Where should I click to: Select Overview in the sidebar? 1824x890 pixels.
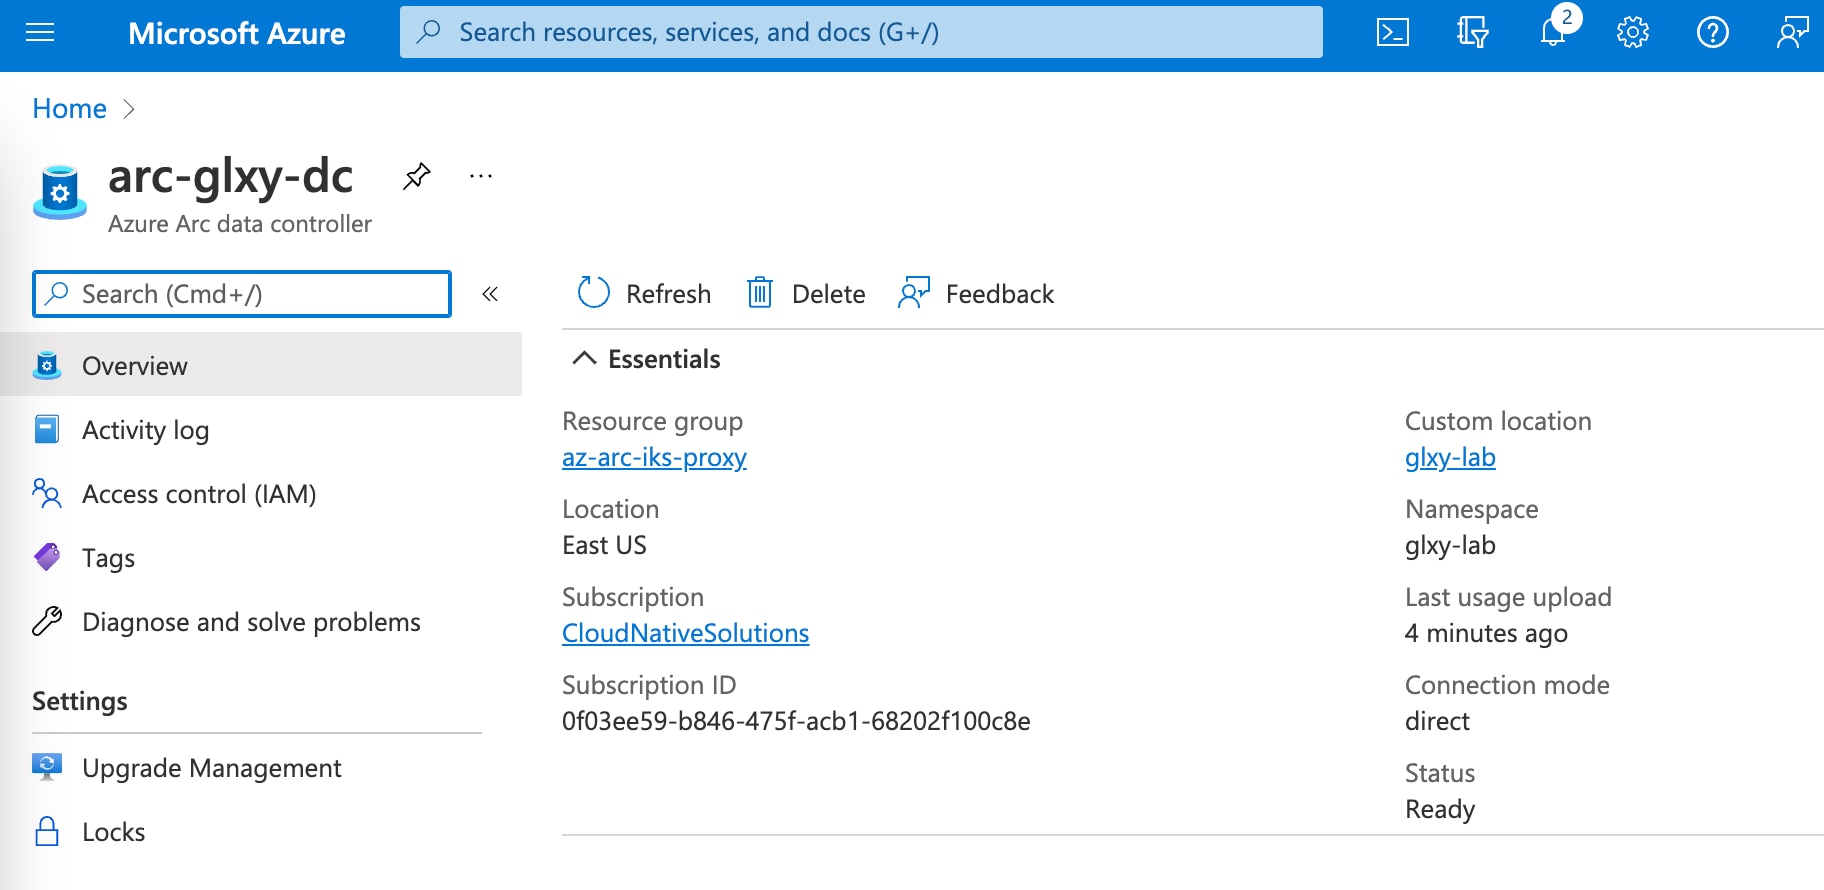point(261,365)
